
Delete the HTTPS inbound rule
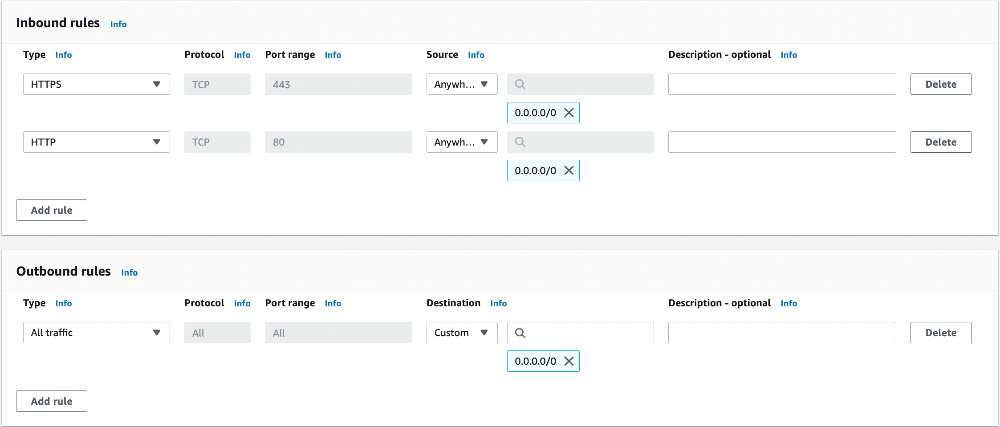[940, 85]
